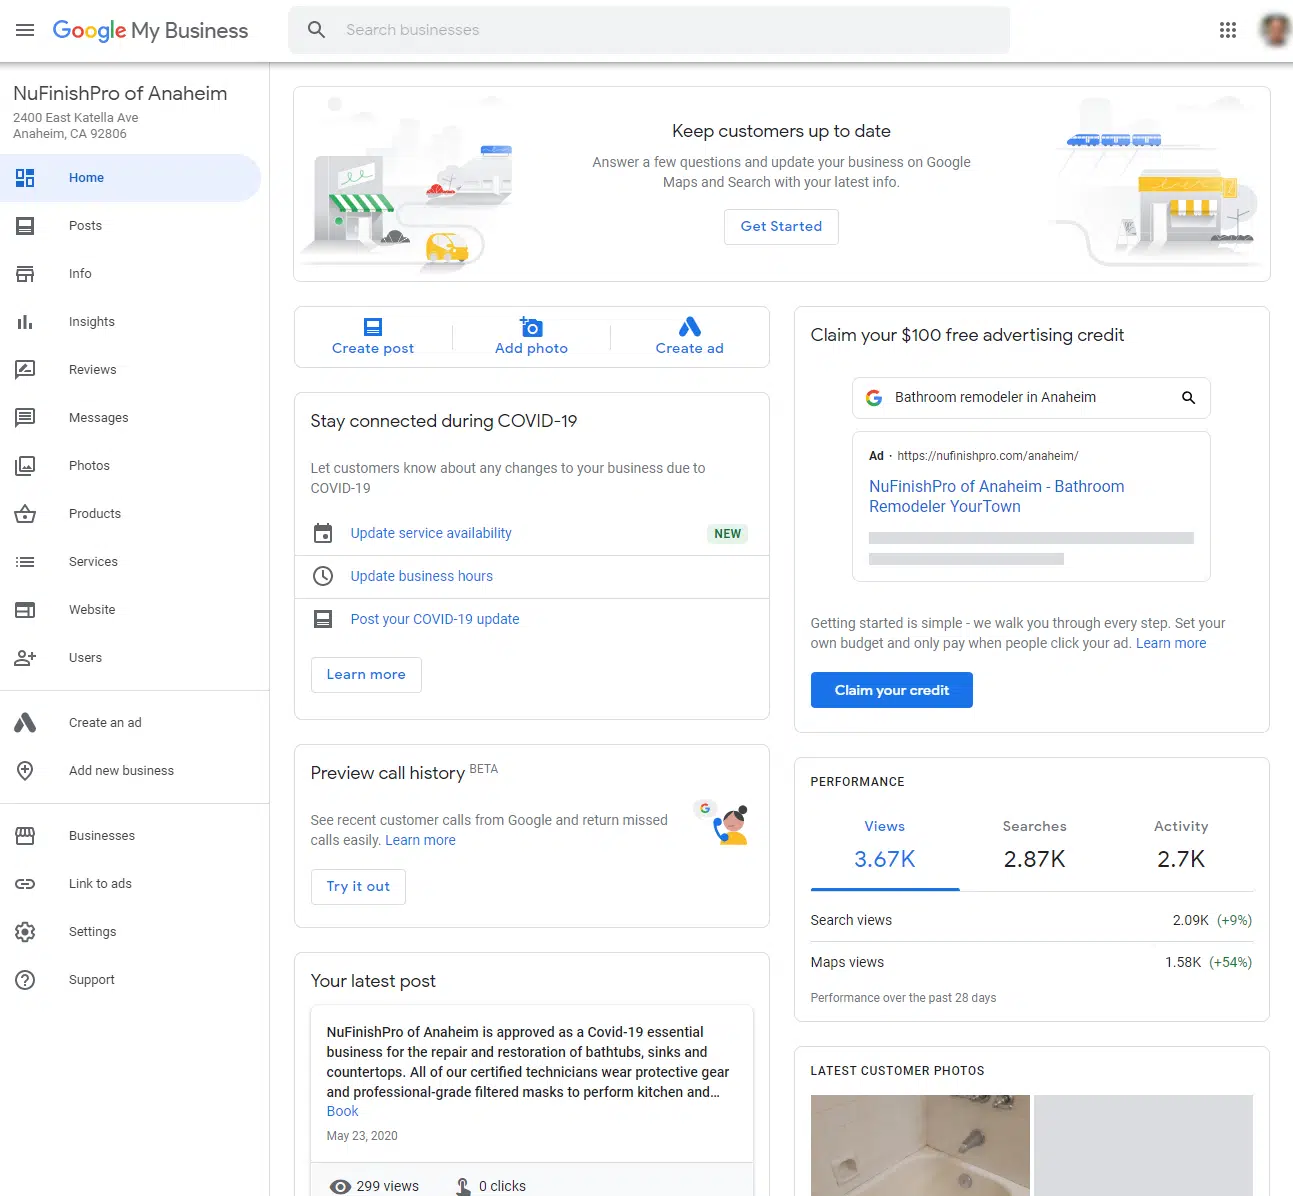
Task: Select Products in the sidebar
Action: [130, 514]
